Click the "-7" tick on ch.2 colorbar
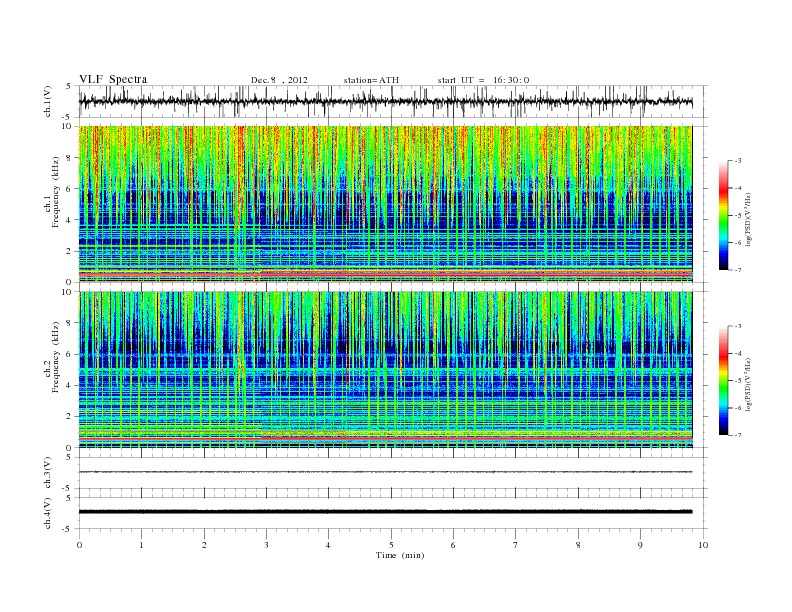792x612 pixels. tap(738, 435)
